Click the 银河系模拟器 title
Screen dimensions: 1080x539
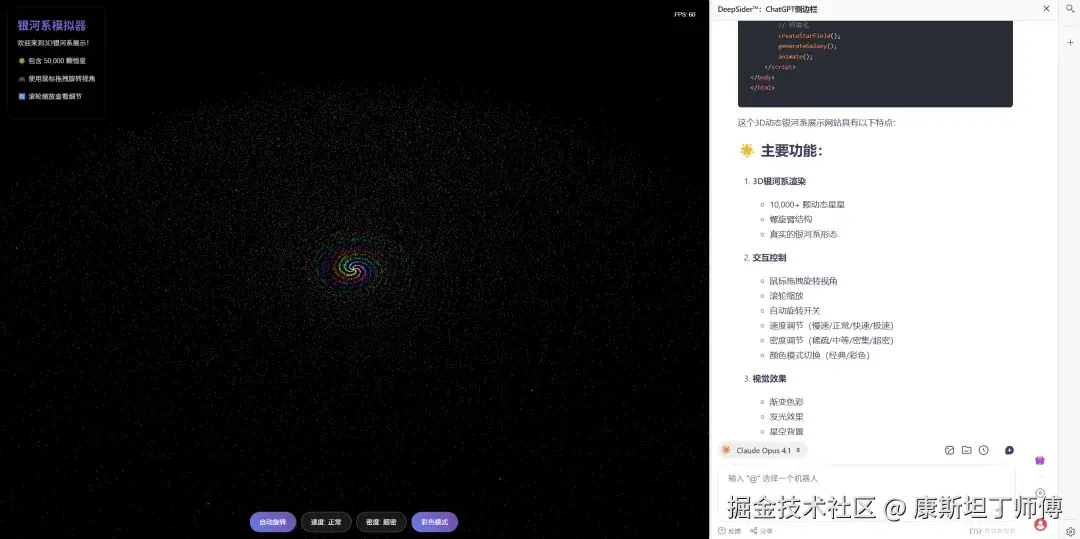pos(52,25)
